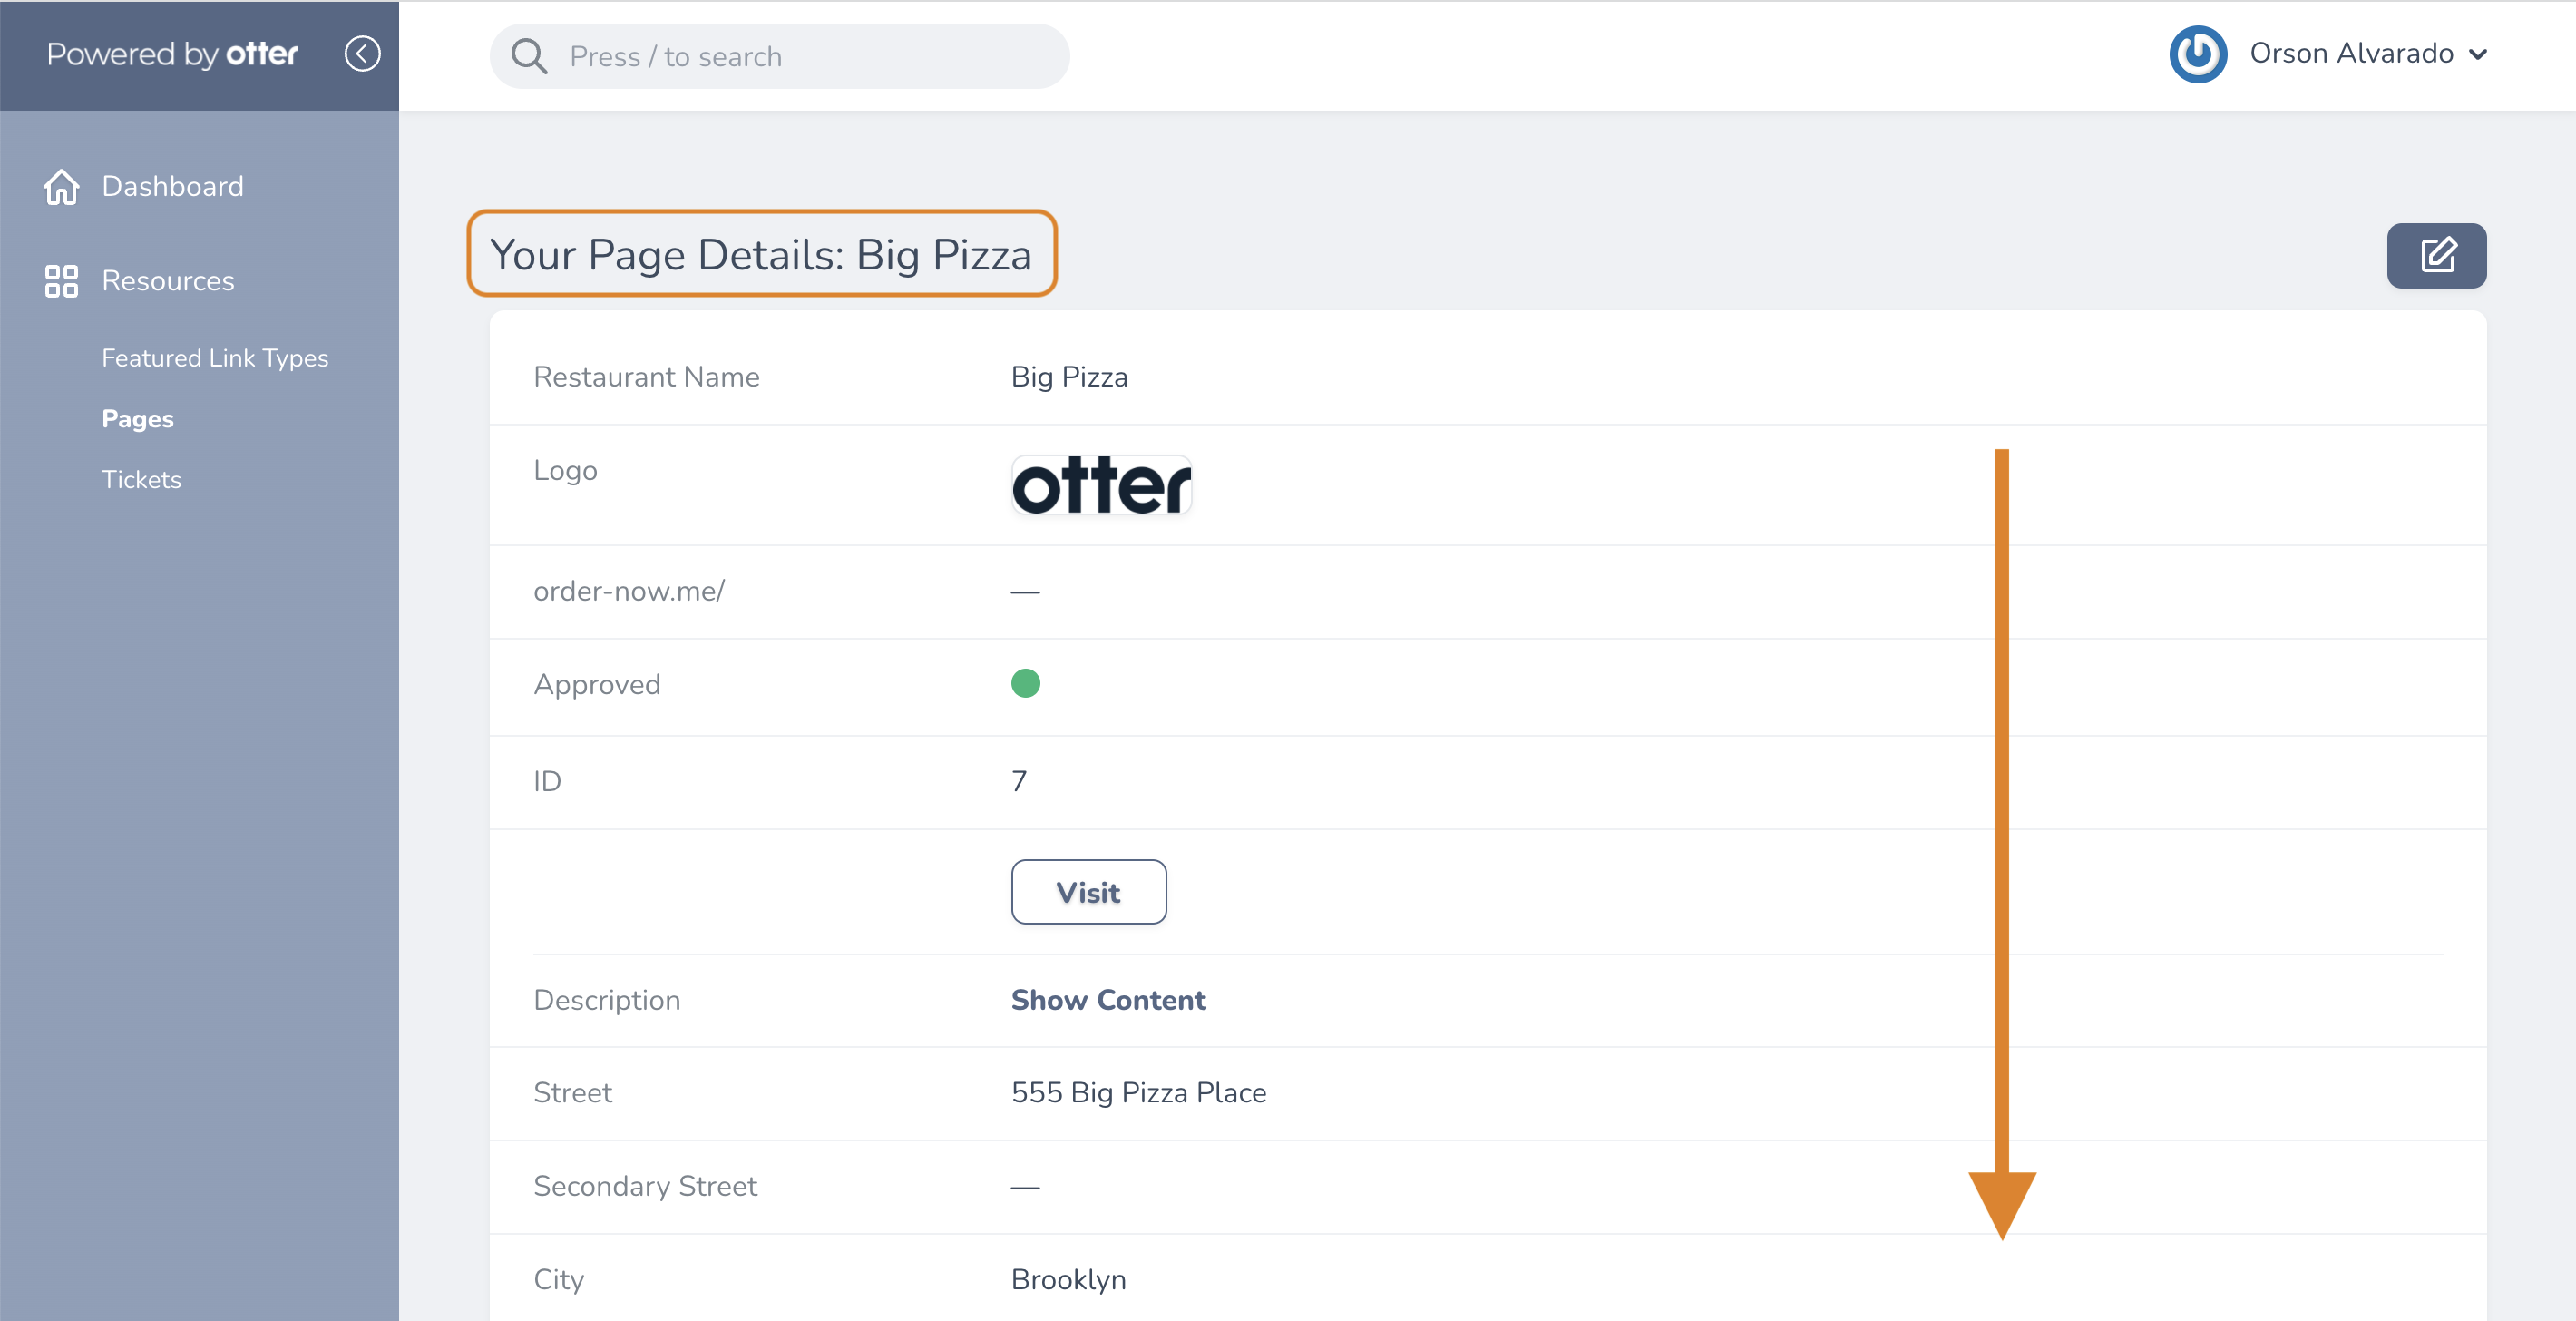Collapse the sidebar with the arrow icon
The width and height of the screenshot is (2576, 1321).
pyautogui.click(x=362, y=54)
